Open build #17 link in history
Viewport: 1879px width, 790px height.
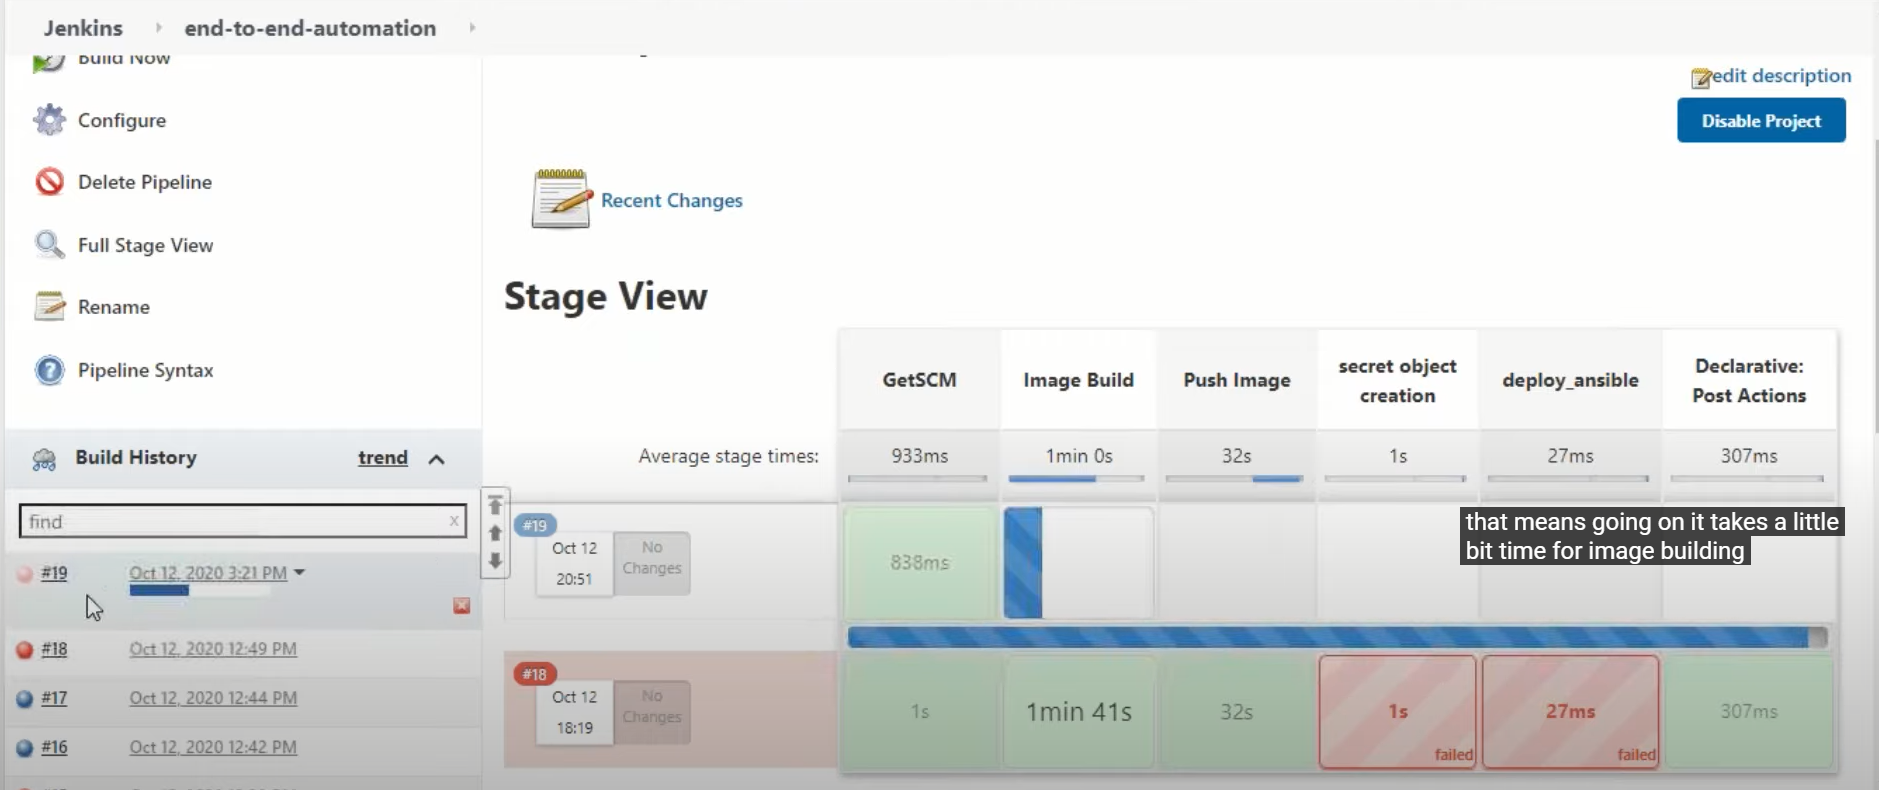54,698
